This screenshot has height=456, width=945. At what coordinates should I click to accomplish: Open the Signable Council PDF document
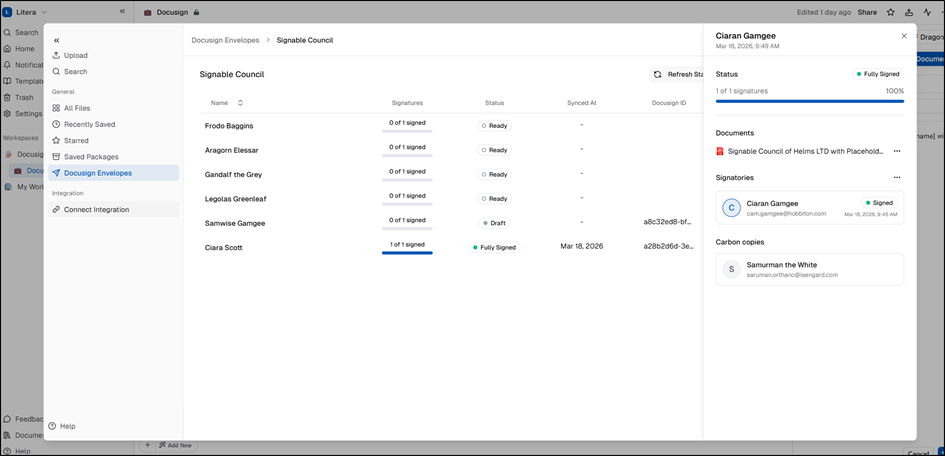pyautogui.click(x=805, y=151)
